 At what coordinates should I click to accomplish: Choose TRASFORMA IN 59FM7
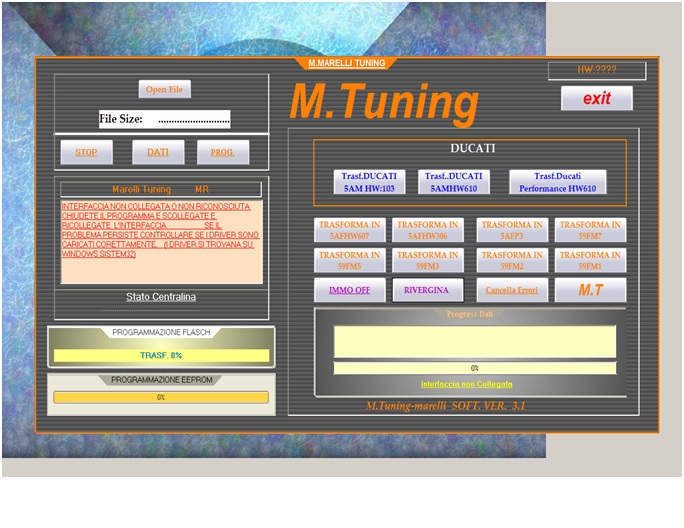[590, 230]
